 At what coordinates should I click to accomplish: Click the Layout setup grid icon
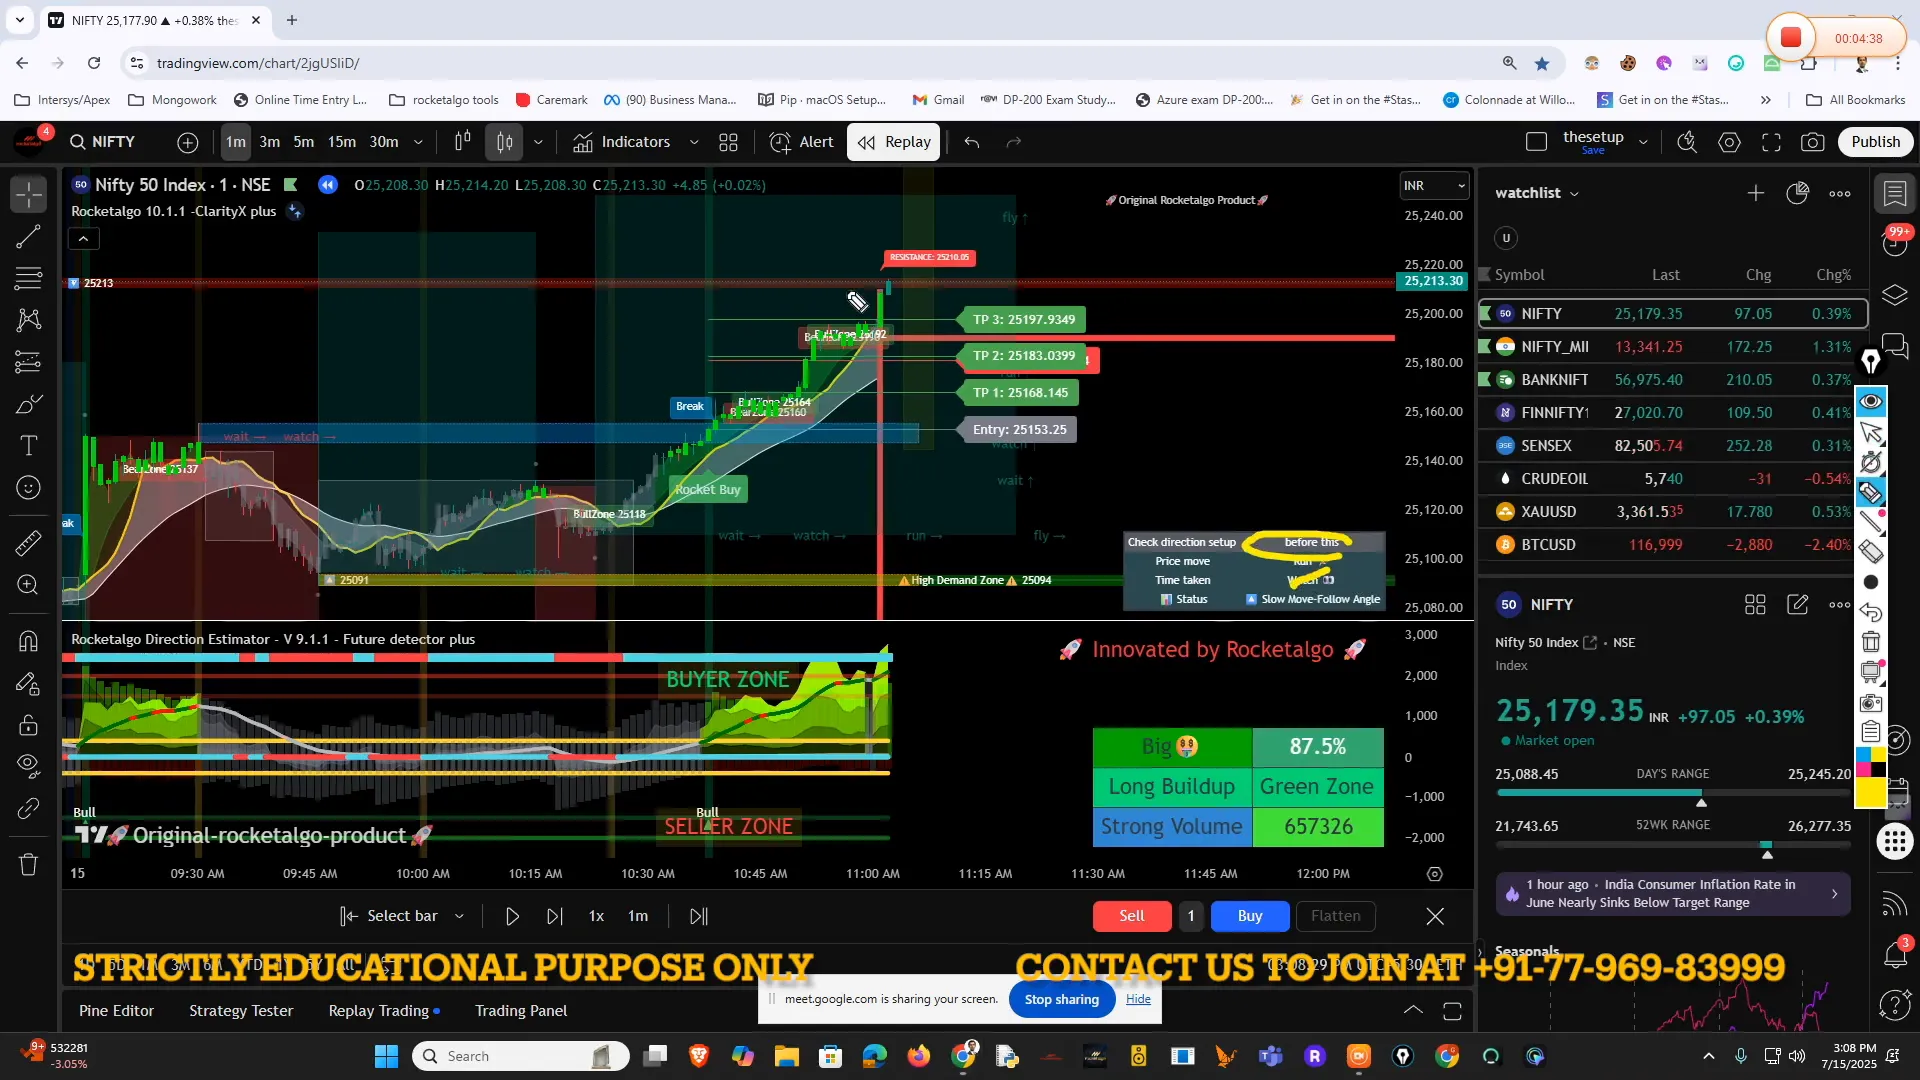coord(728,142)
